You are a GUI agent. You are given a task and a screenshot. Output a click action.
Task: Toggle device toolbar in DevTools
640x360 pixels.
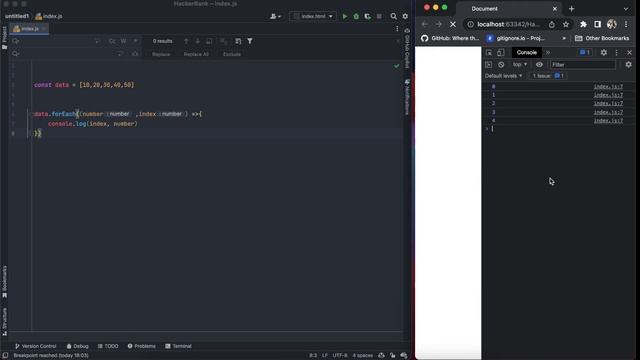click(501, 52)
